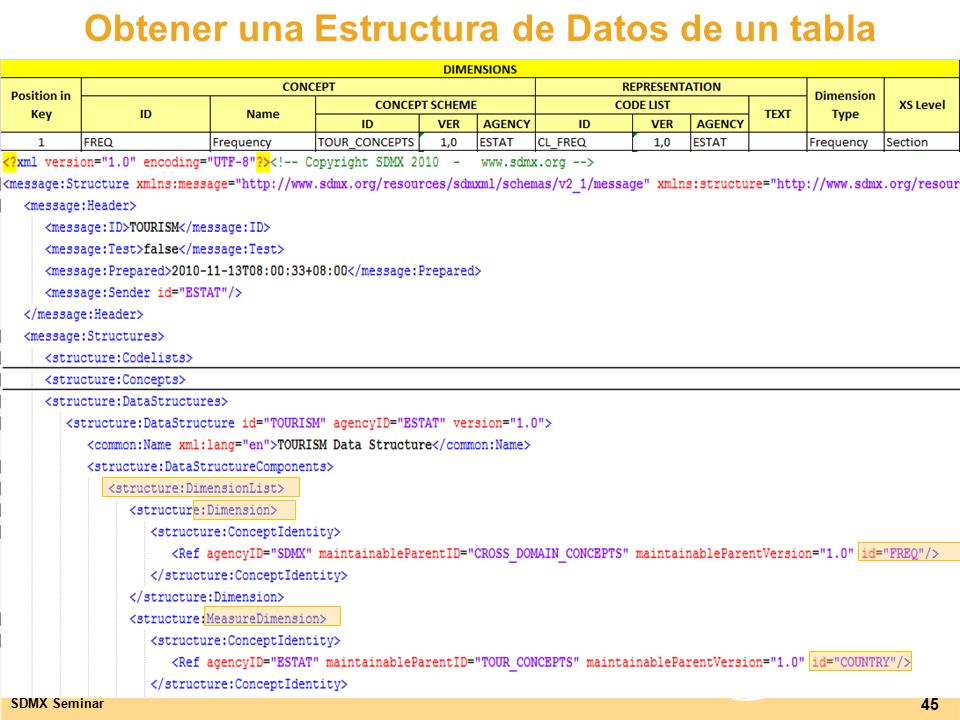Select the DIMENSIONS table header
This screenshot has height=720, width=960.
pos(480,69)
